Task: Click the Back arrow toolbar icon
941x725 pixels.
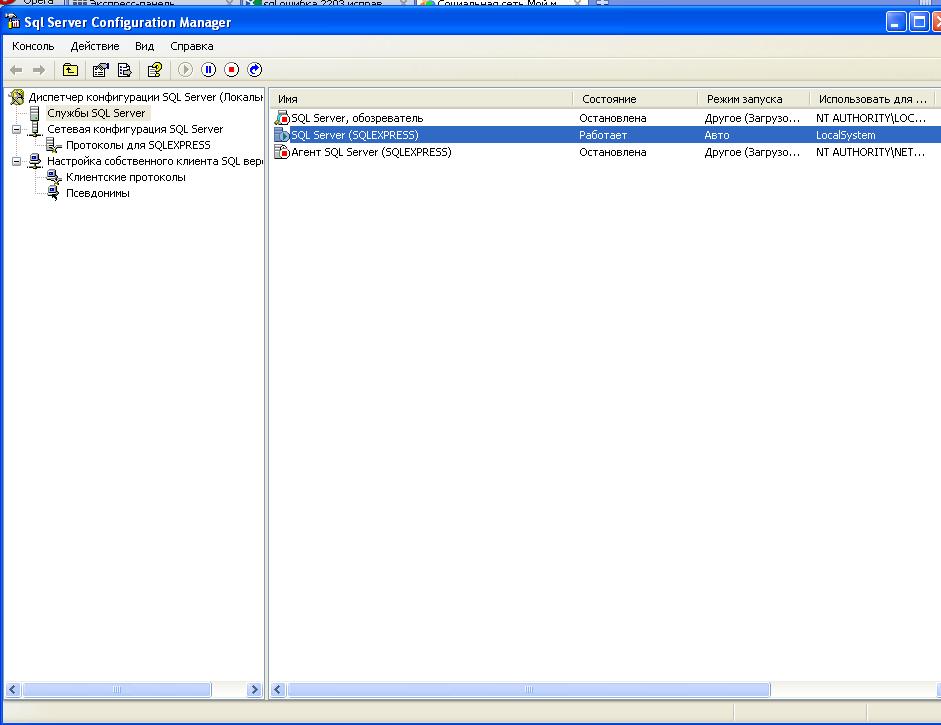Action: (x=16, y=70)
